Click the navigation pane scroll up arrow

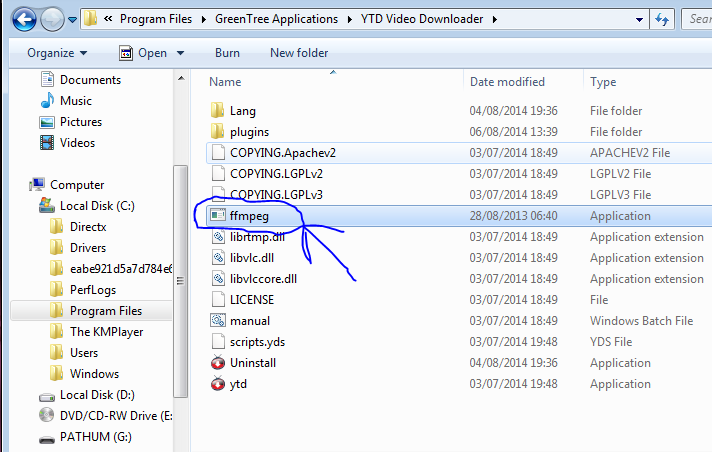click(x=181, y=78)
